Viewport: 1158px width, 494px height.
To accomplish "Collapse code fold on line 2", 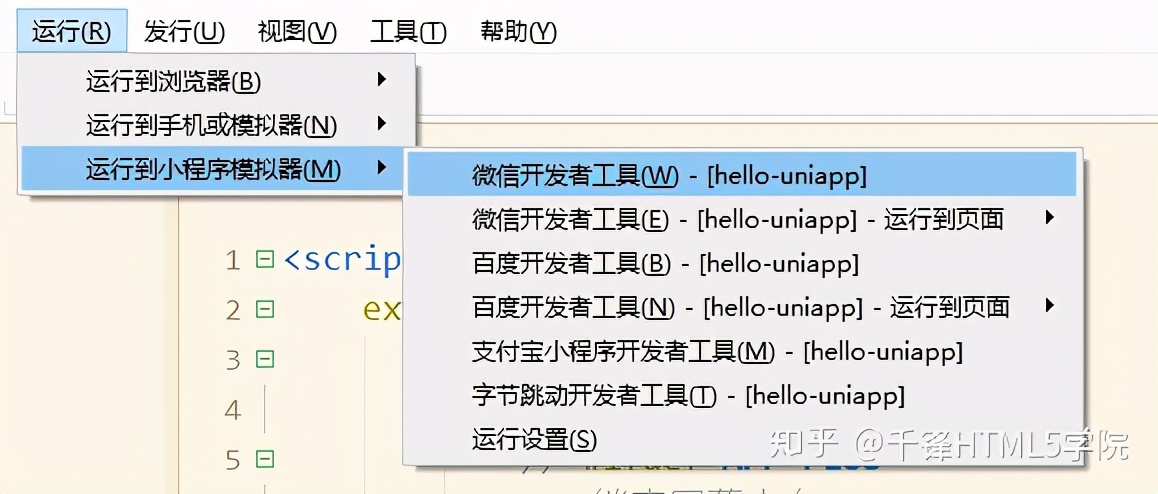I will click(x=264, y=309).
